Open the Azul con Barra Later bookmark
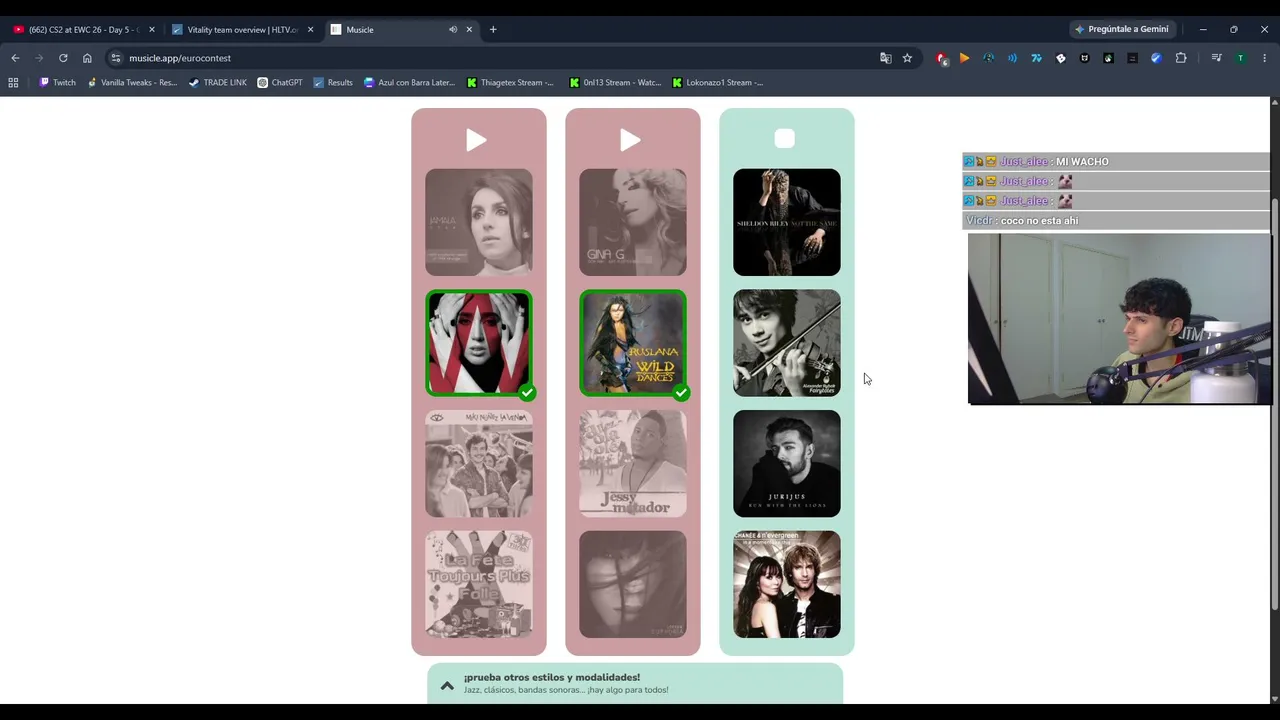Viewport: 1280px width, 720px height. [x=409, y=83]
